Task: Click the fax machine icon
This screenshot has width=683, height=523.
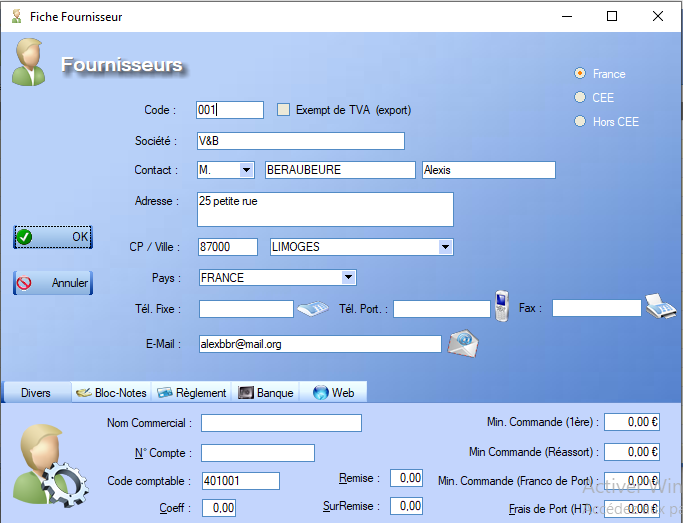Action: (661, 305)
